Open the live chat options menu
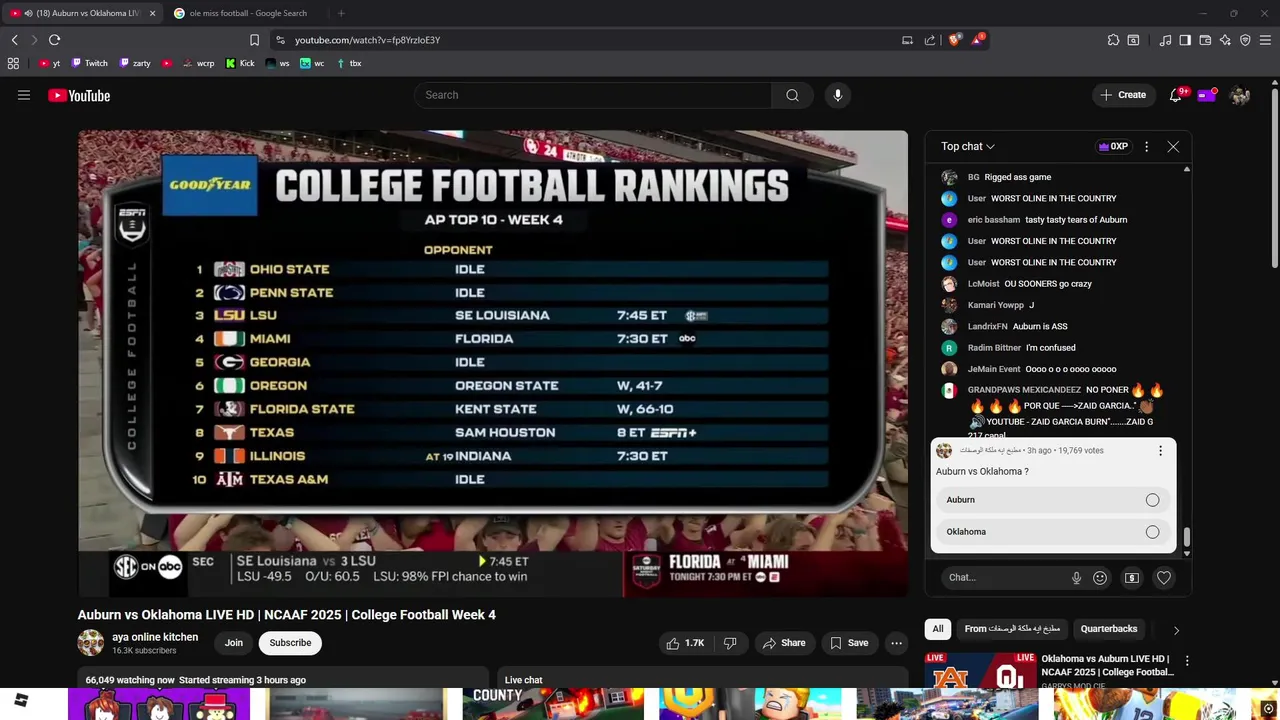 click(x=1146, y=146)
